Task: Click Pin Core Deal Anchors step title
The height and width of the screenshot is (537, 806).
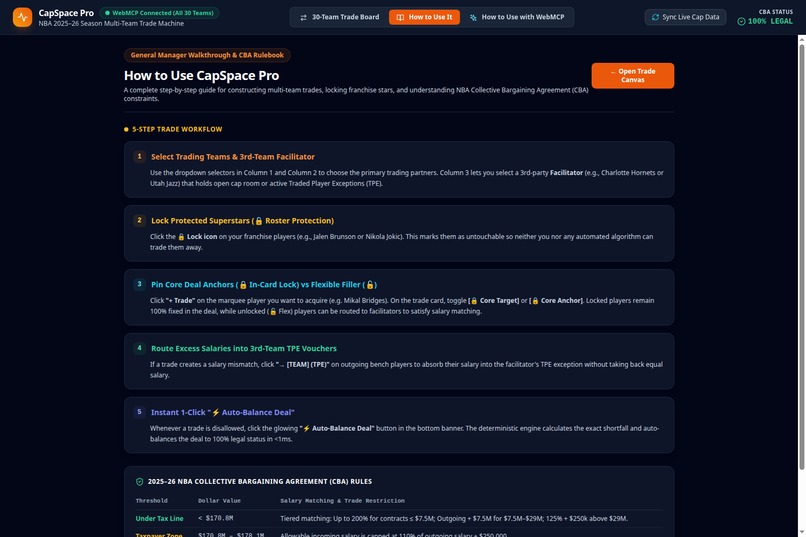Action: [x=264, y=285]
